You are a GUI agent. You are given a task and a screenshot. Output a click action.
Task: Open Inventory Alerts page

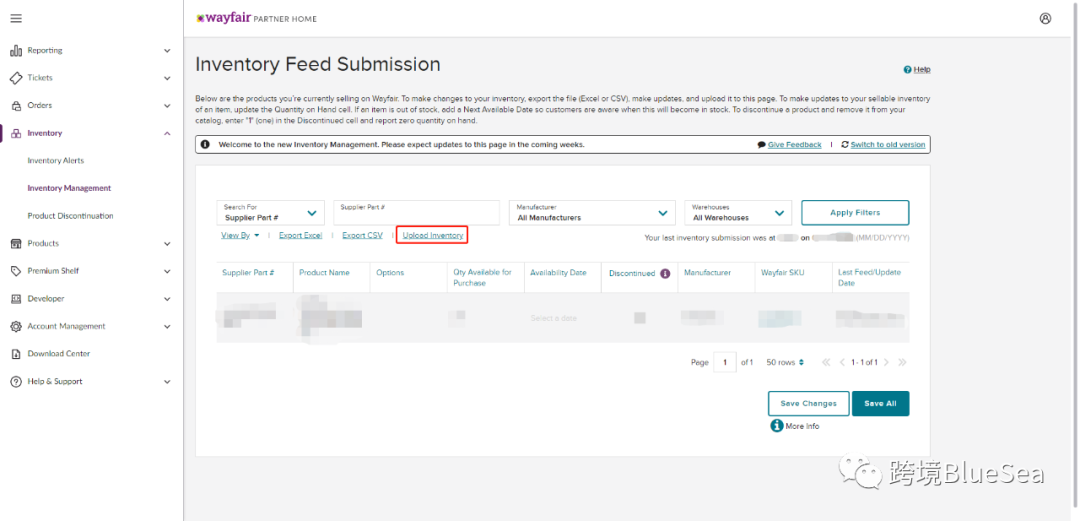click(x=56, y=161)
